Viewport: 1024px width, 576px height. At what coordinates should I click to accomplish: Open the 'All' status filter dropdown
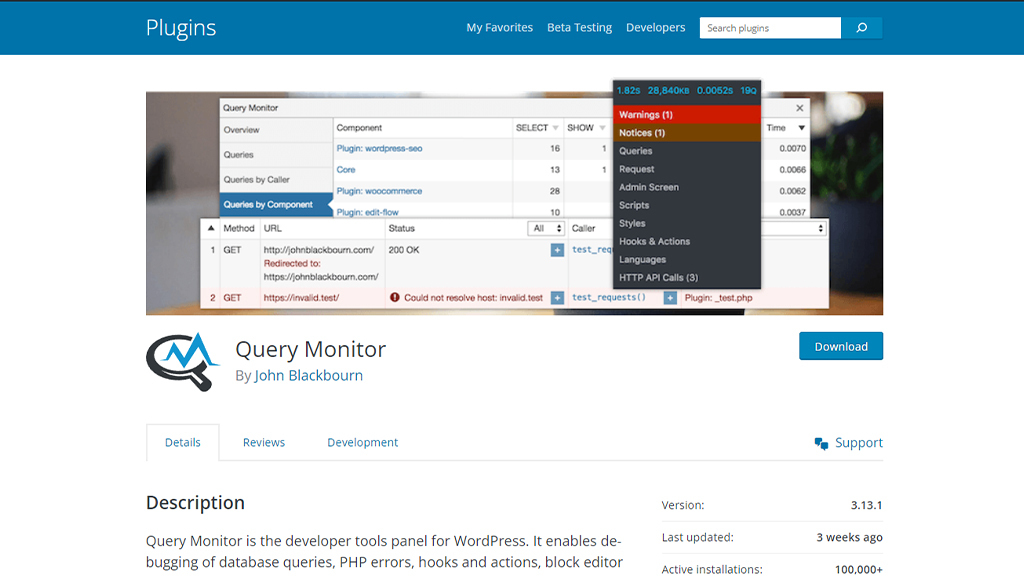546,228
